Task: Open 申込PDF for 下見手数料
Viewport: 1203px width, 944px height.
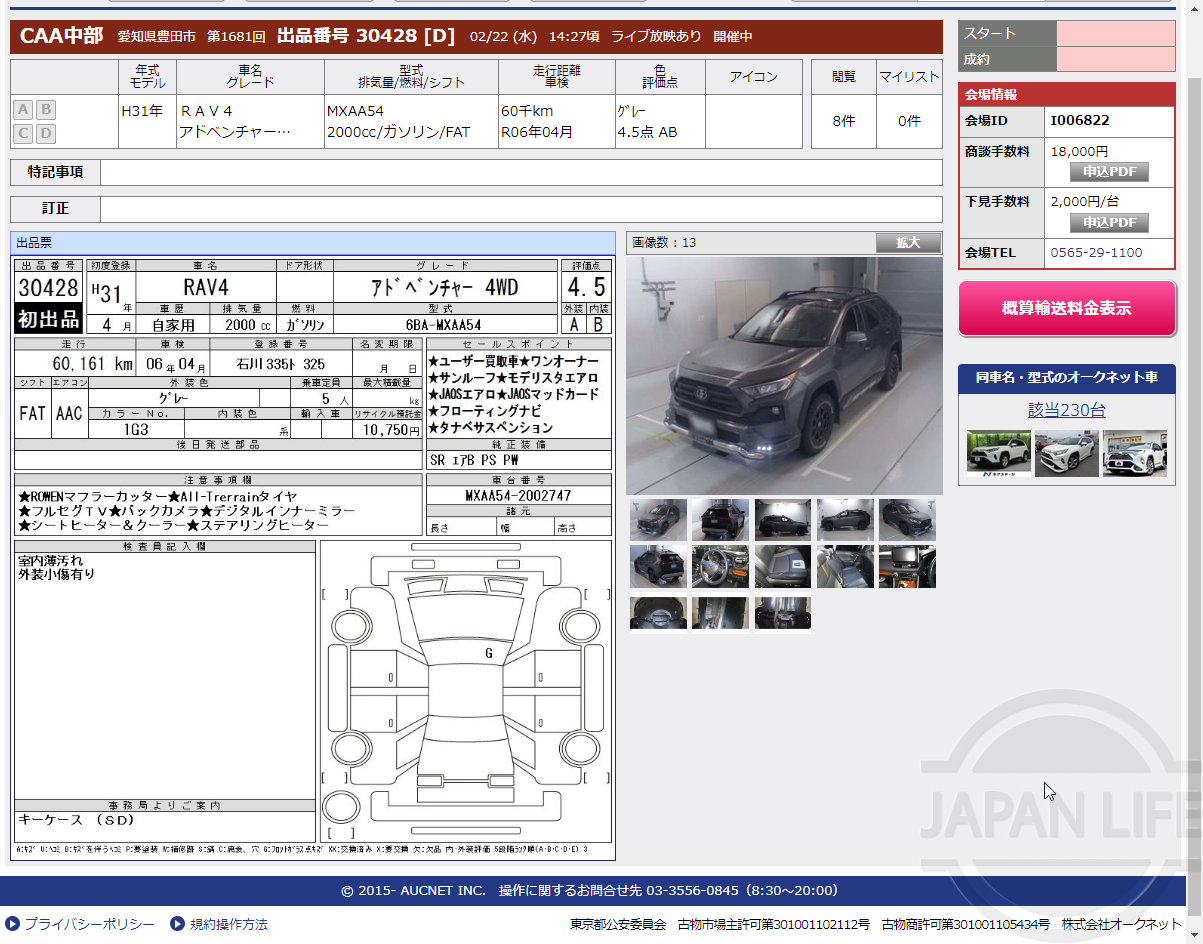Action: (1109, 222)
